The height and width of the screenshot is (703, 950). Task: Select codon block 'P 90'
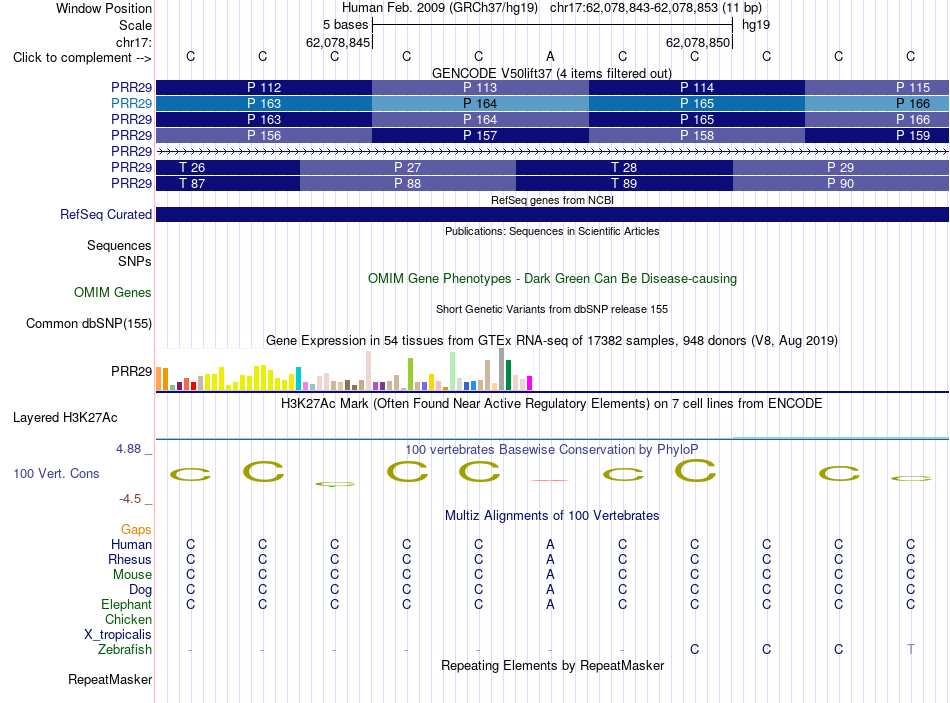pos(841,184)
